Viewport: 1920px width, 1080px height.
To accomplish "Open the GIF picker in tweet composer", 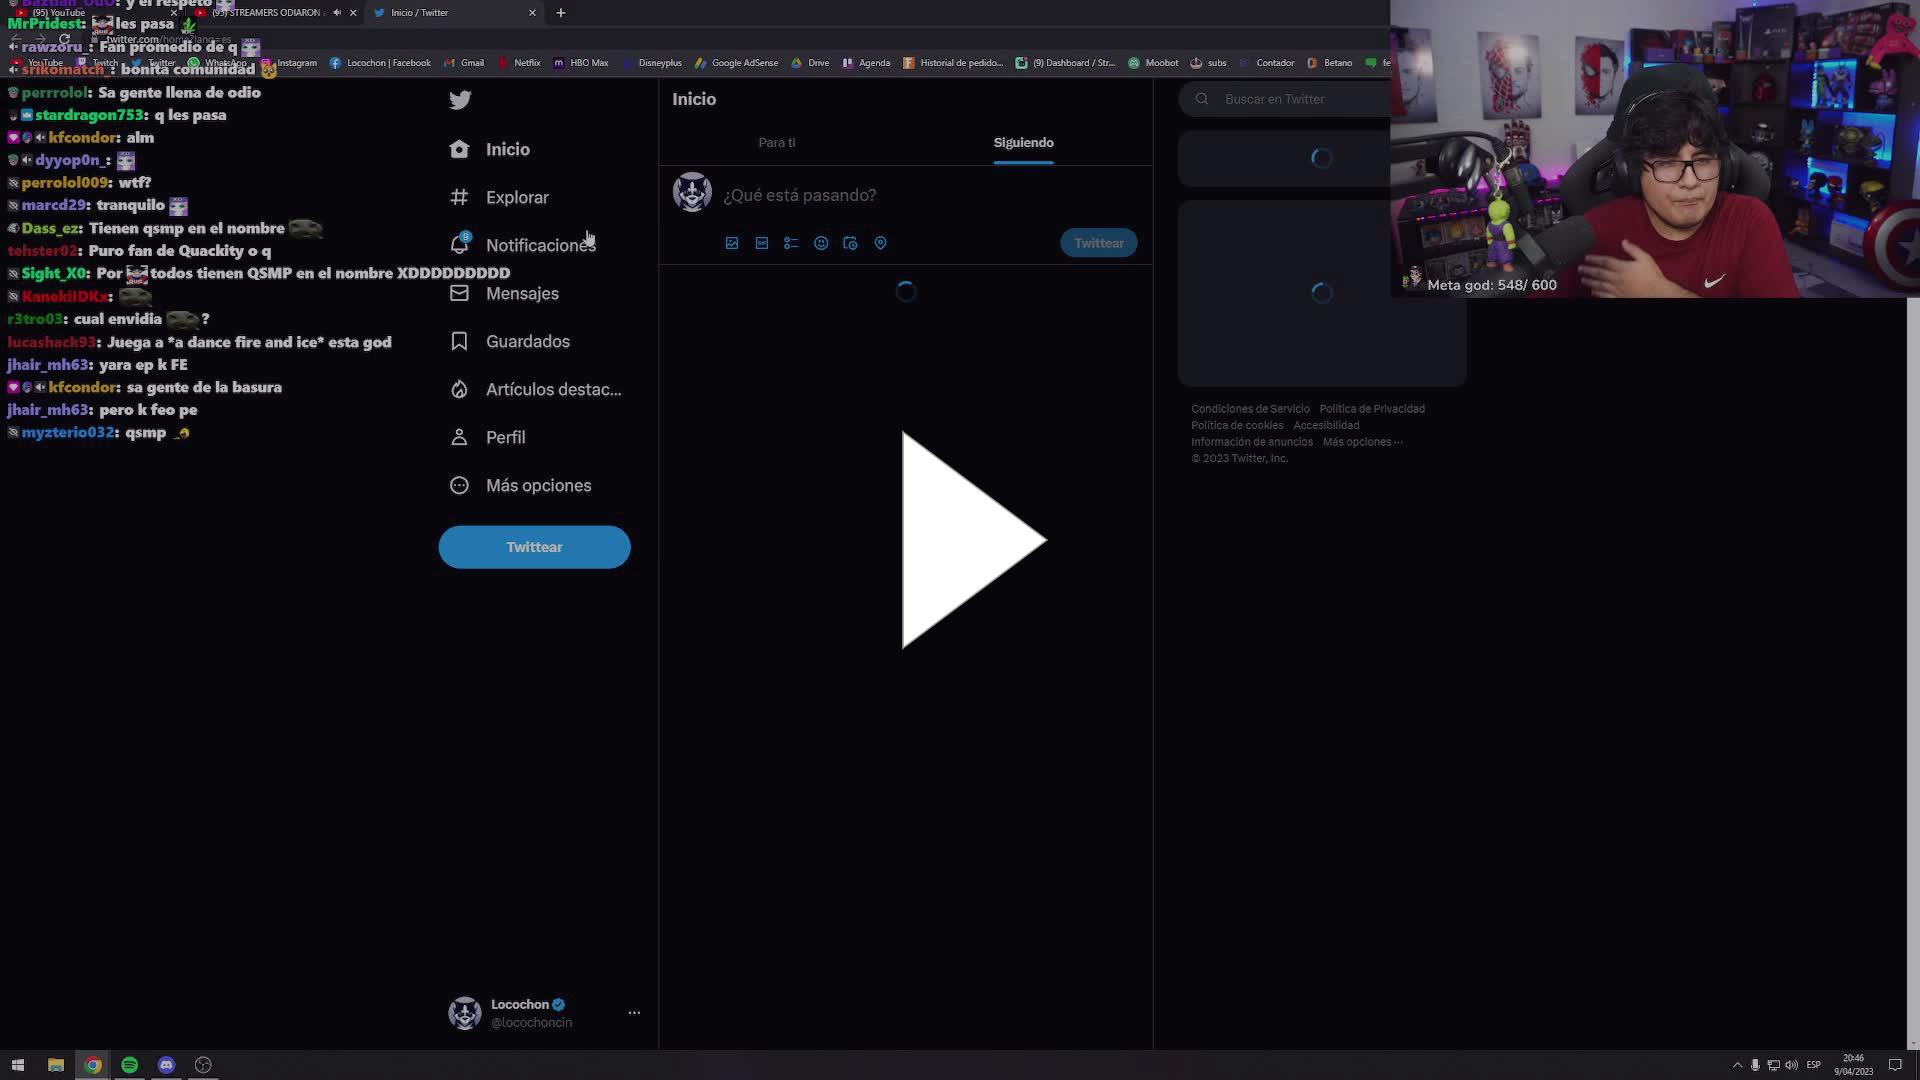I will click(762, 243).
